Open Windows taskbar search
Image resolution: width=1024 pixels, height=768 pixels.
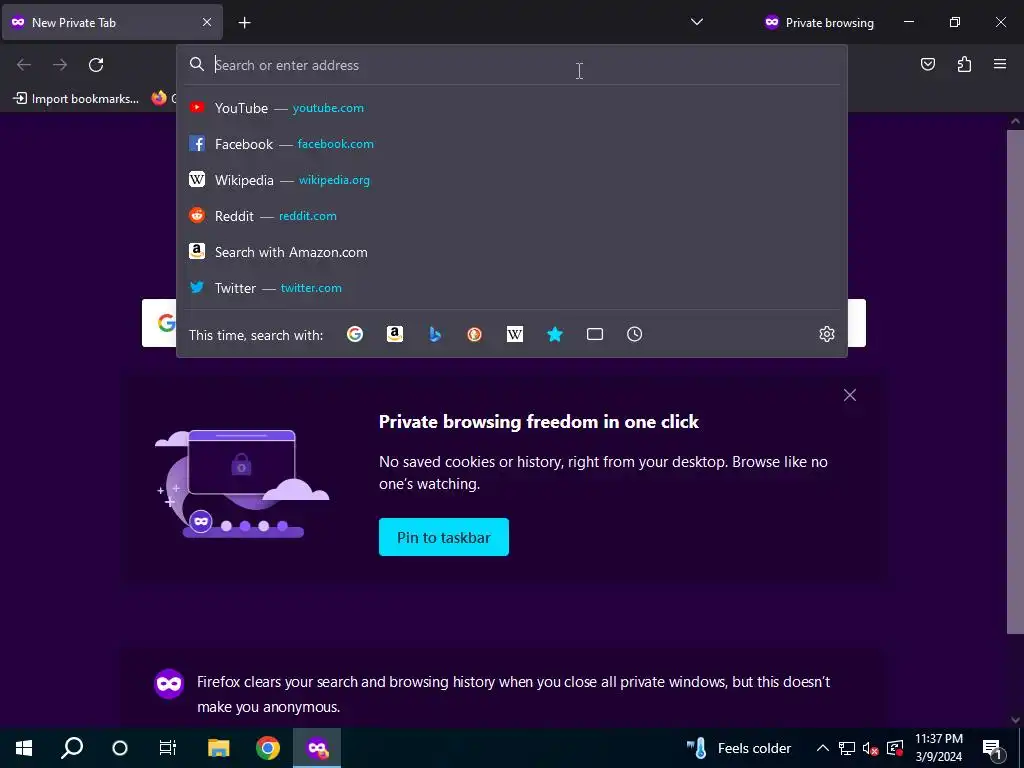coord(72,748)
